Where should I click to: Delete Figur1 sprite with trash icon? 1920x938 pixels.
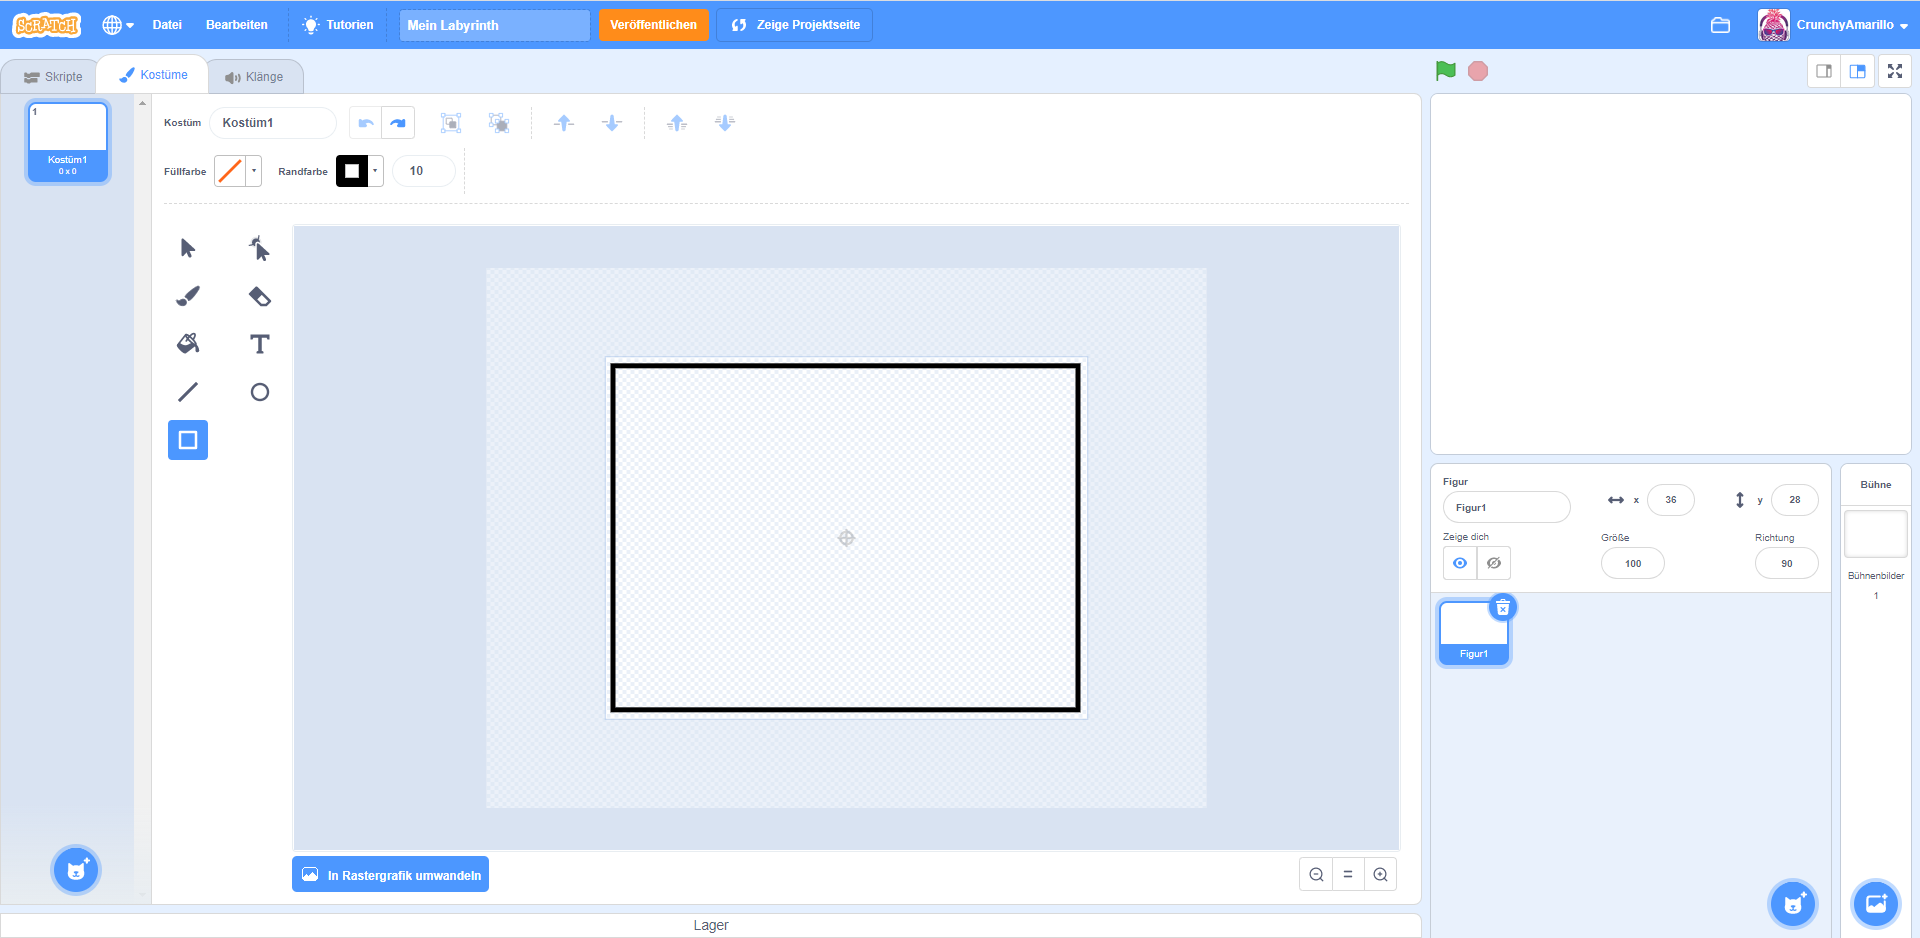(x=1503, y=608)
